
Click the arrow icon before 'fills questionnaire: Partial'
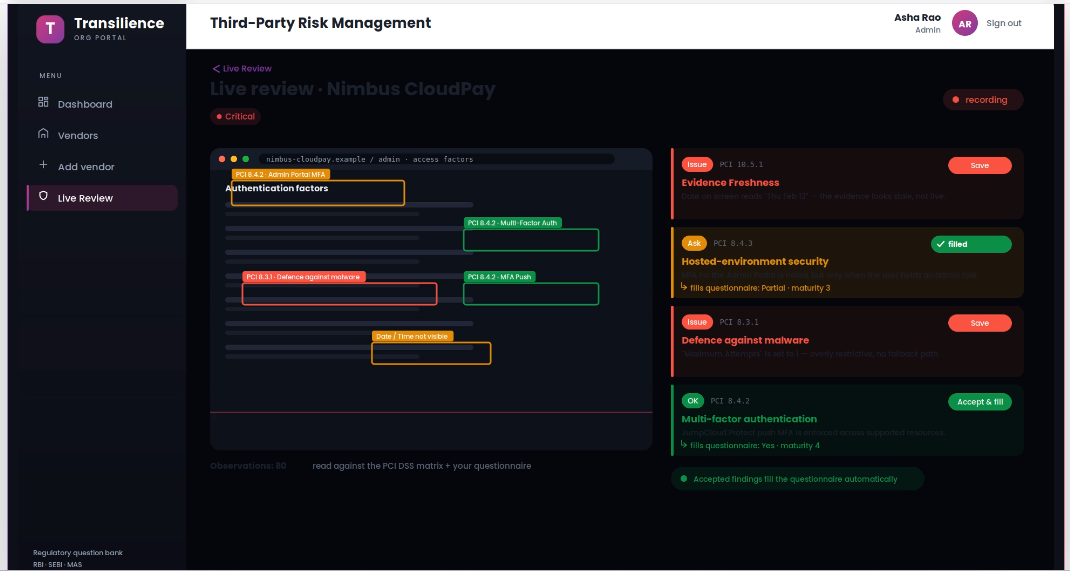coord(684,287)
